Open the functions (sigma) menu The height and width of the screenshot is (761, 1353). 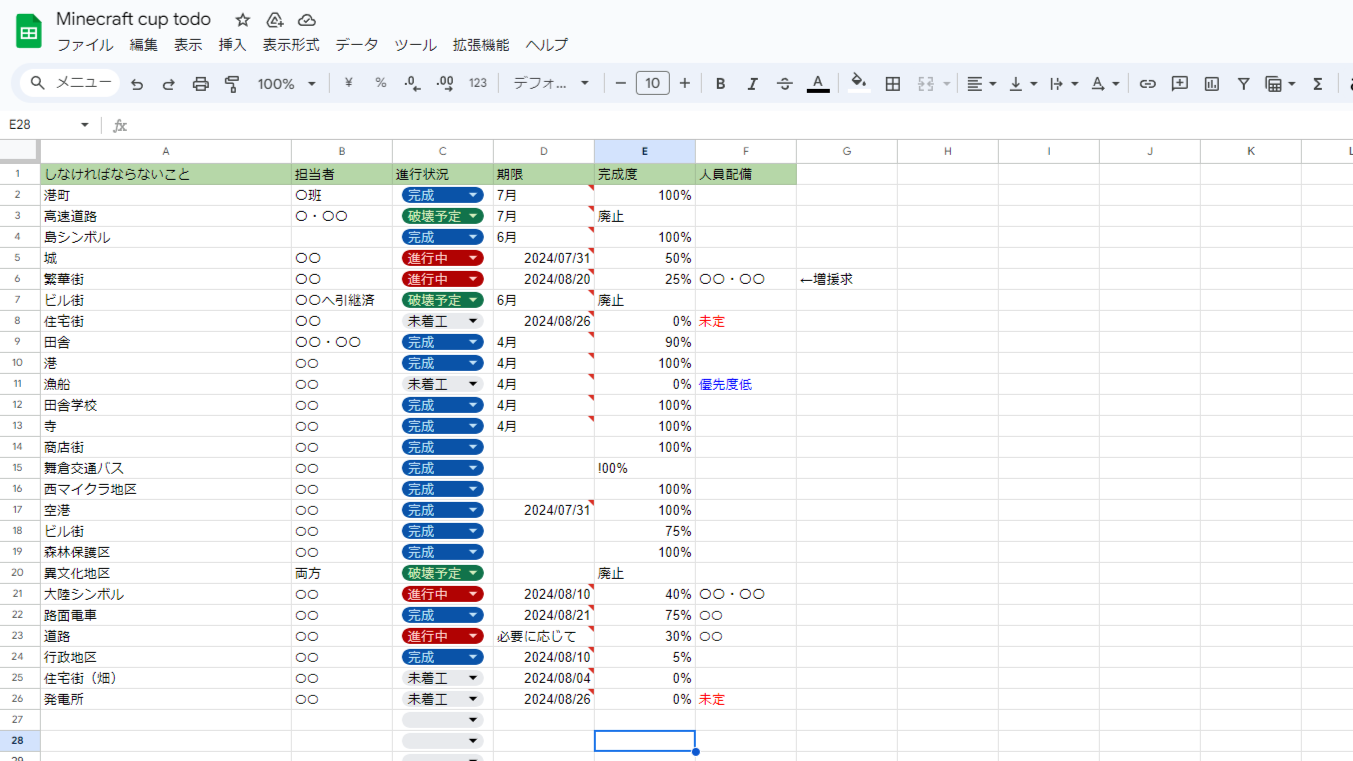coord(1318,84)
